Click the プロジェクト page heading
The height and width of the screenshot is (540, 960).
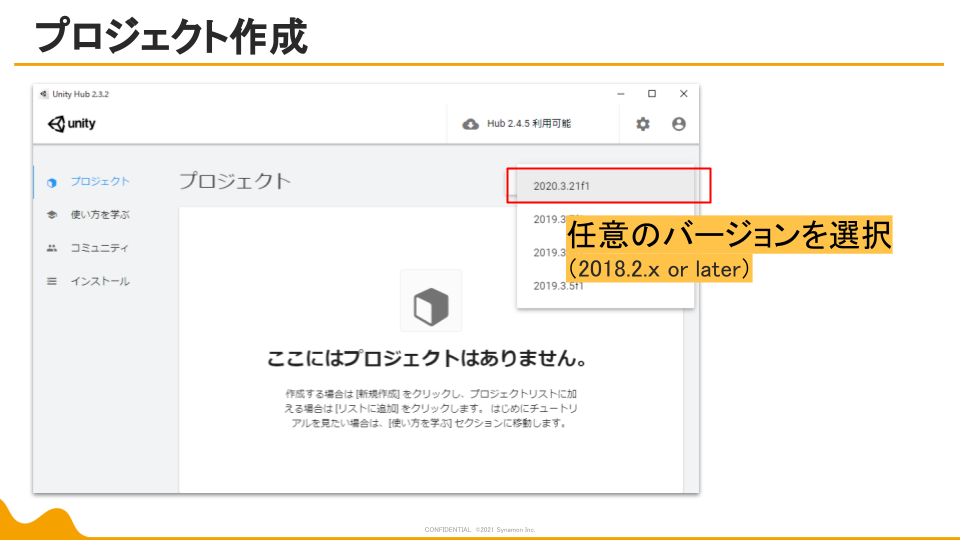(x=234, y=181)
